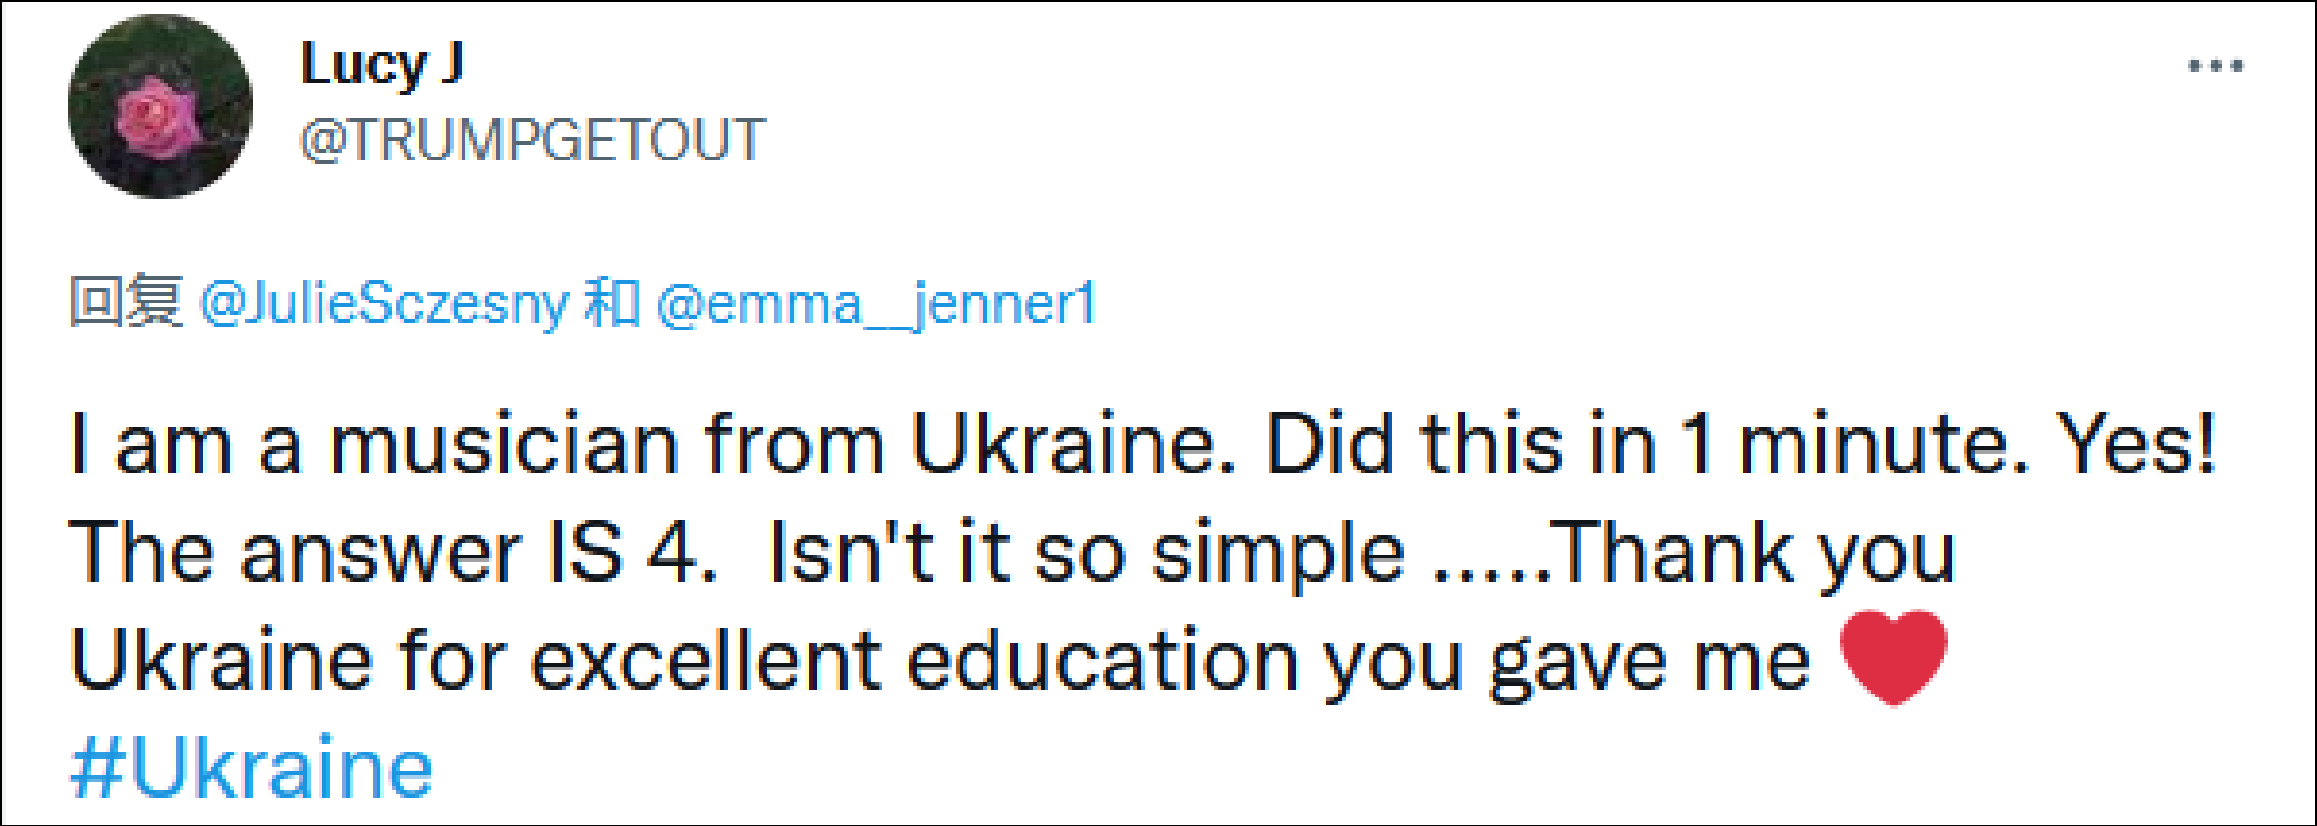The height and width of the screenshot is (826, 2317).
Task: Click the pink rose profile avatar
Action: [x=160, y=106]
